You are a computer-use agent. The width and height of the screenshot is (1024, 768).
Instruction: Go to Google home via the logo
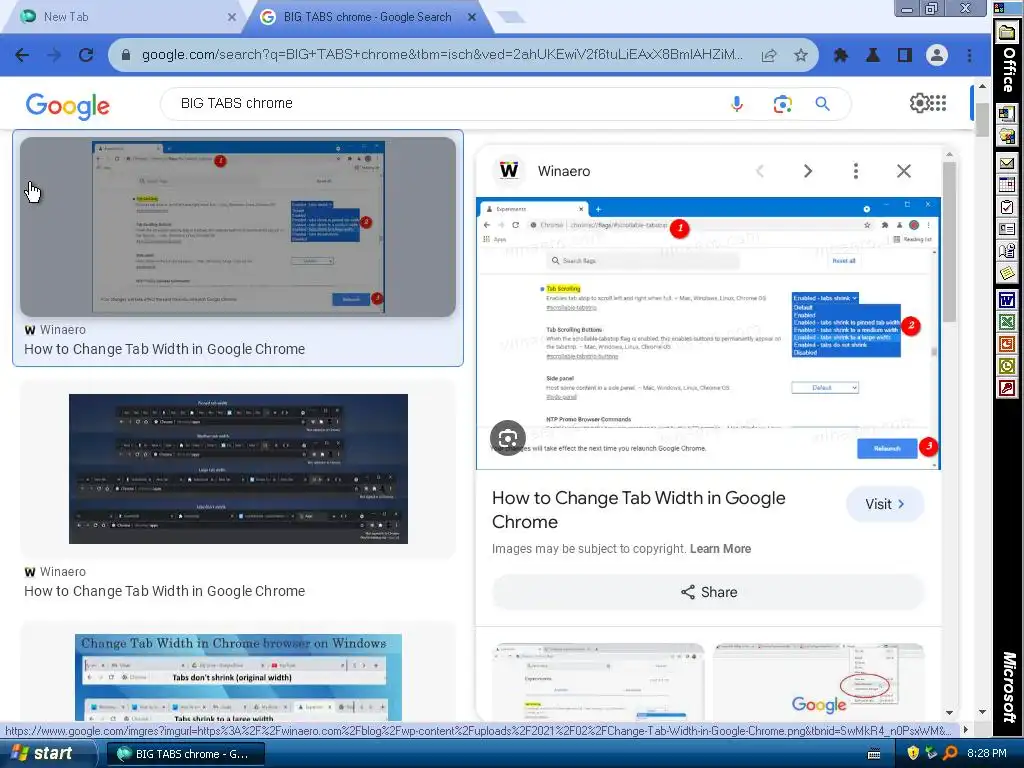pyautogui.click(x=68, y=106)
